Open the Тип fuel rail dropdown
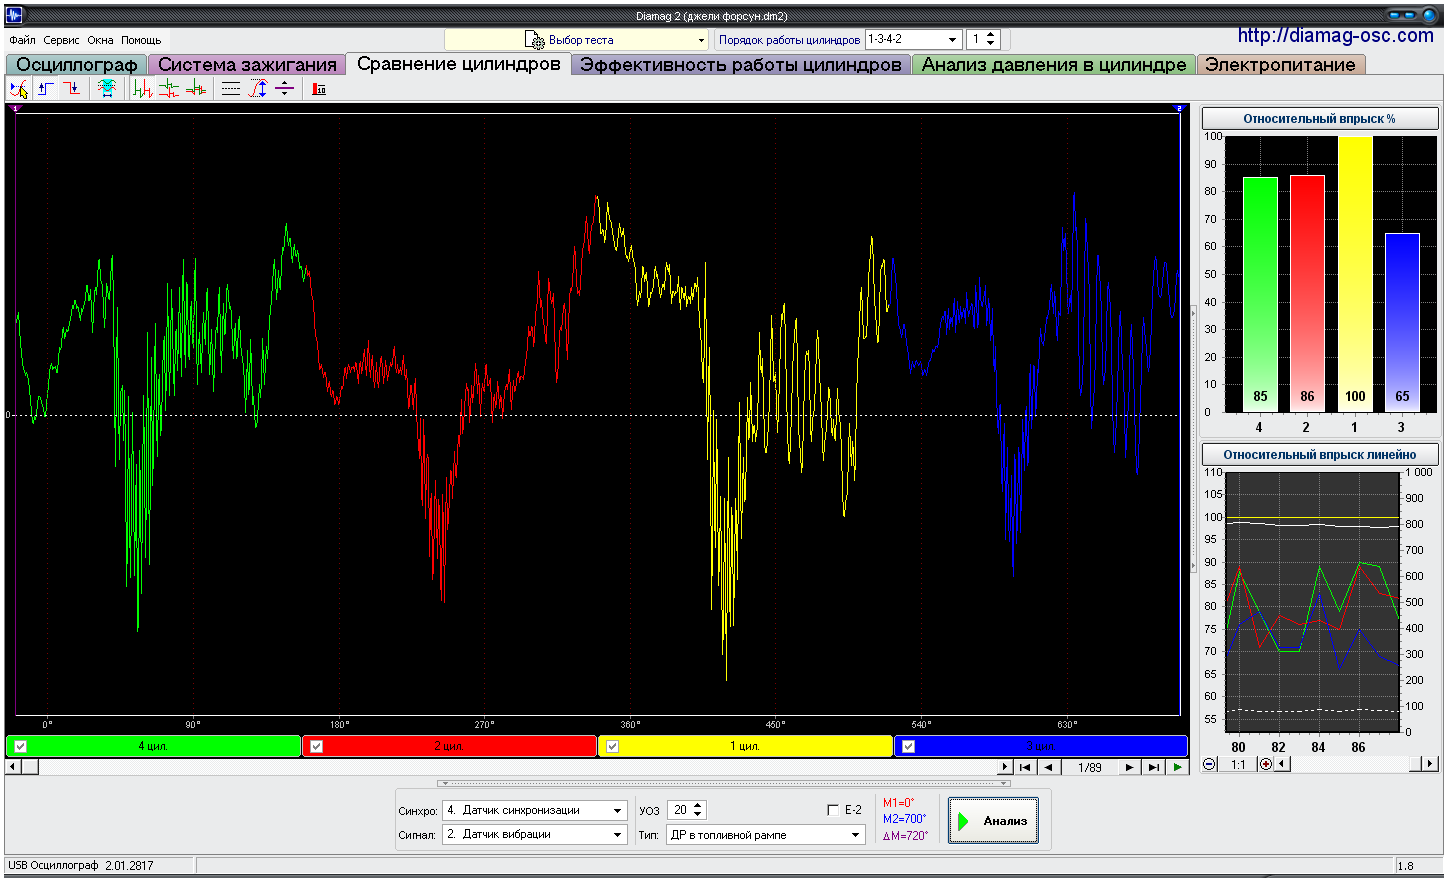1448x878 pixels. [765, 834]
